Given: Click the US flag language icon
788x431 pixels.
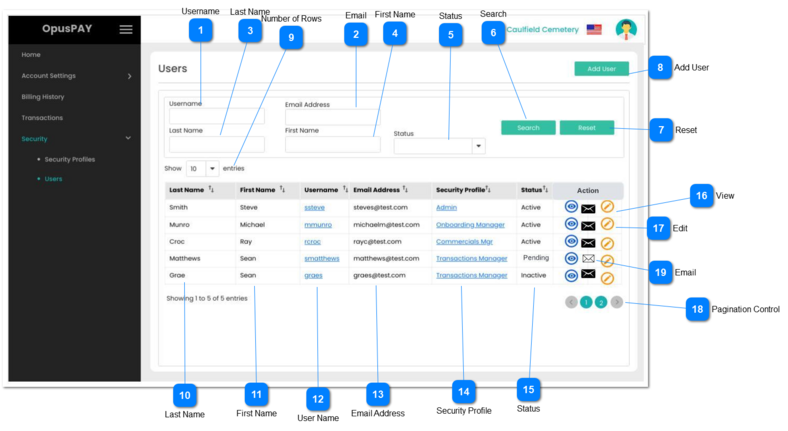Looking at the screenshot, I should click(x=594, y=30).
